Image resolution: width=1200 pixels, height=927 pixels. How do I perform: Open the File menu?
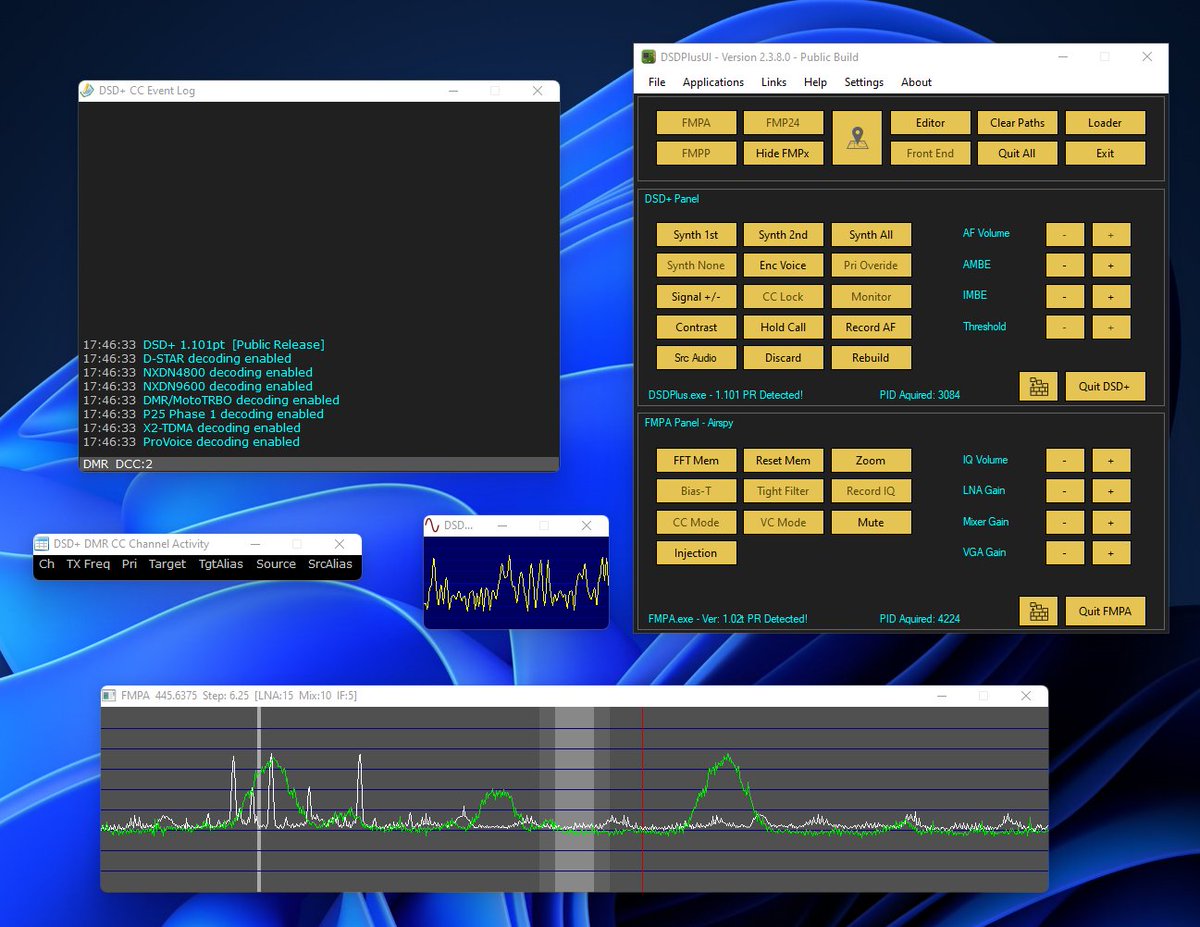pos(657,82)
